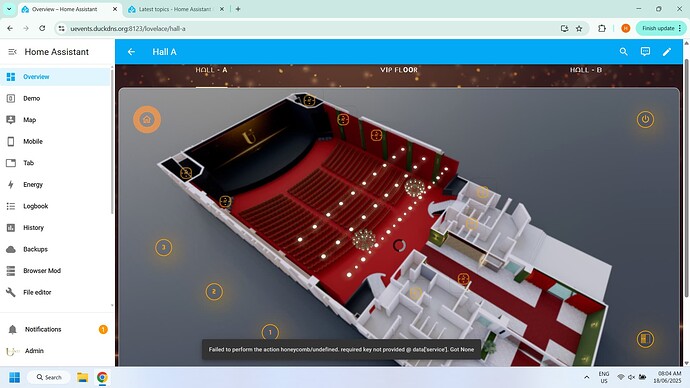Open the Mobile dashboard
This screenshot has width=690, height=388.
click(x=55, y=141)
